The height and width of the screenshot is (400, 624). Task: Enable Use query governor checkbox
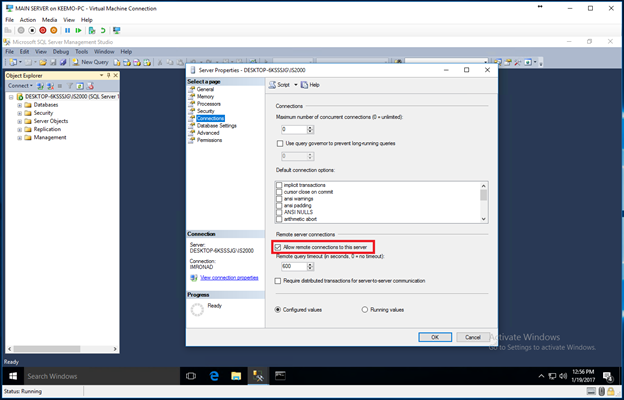coord(279,143)
